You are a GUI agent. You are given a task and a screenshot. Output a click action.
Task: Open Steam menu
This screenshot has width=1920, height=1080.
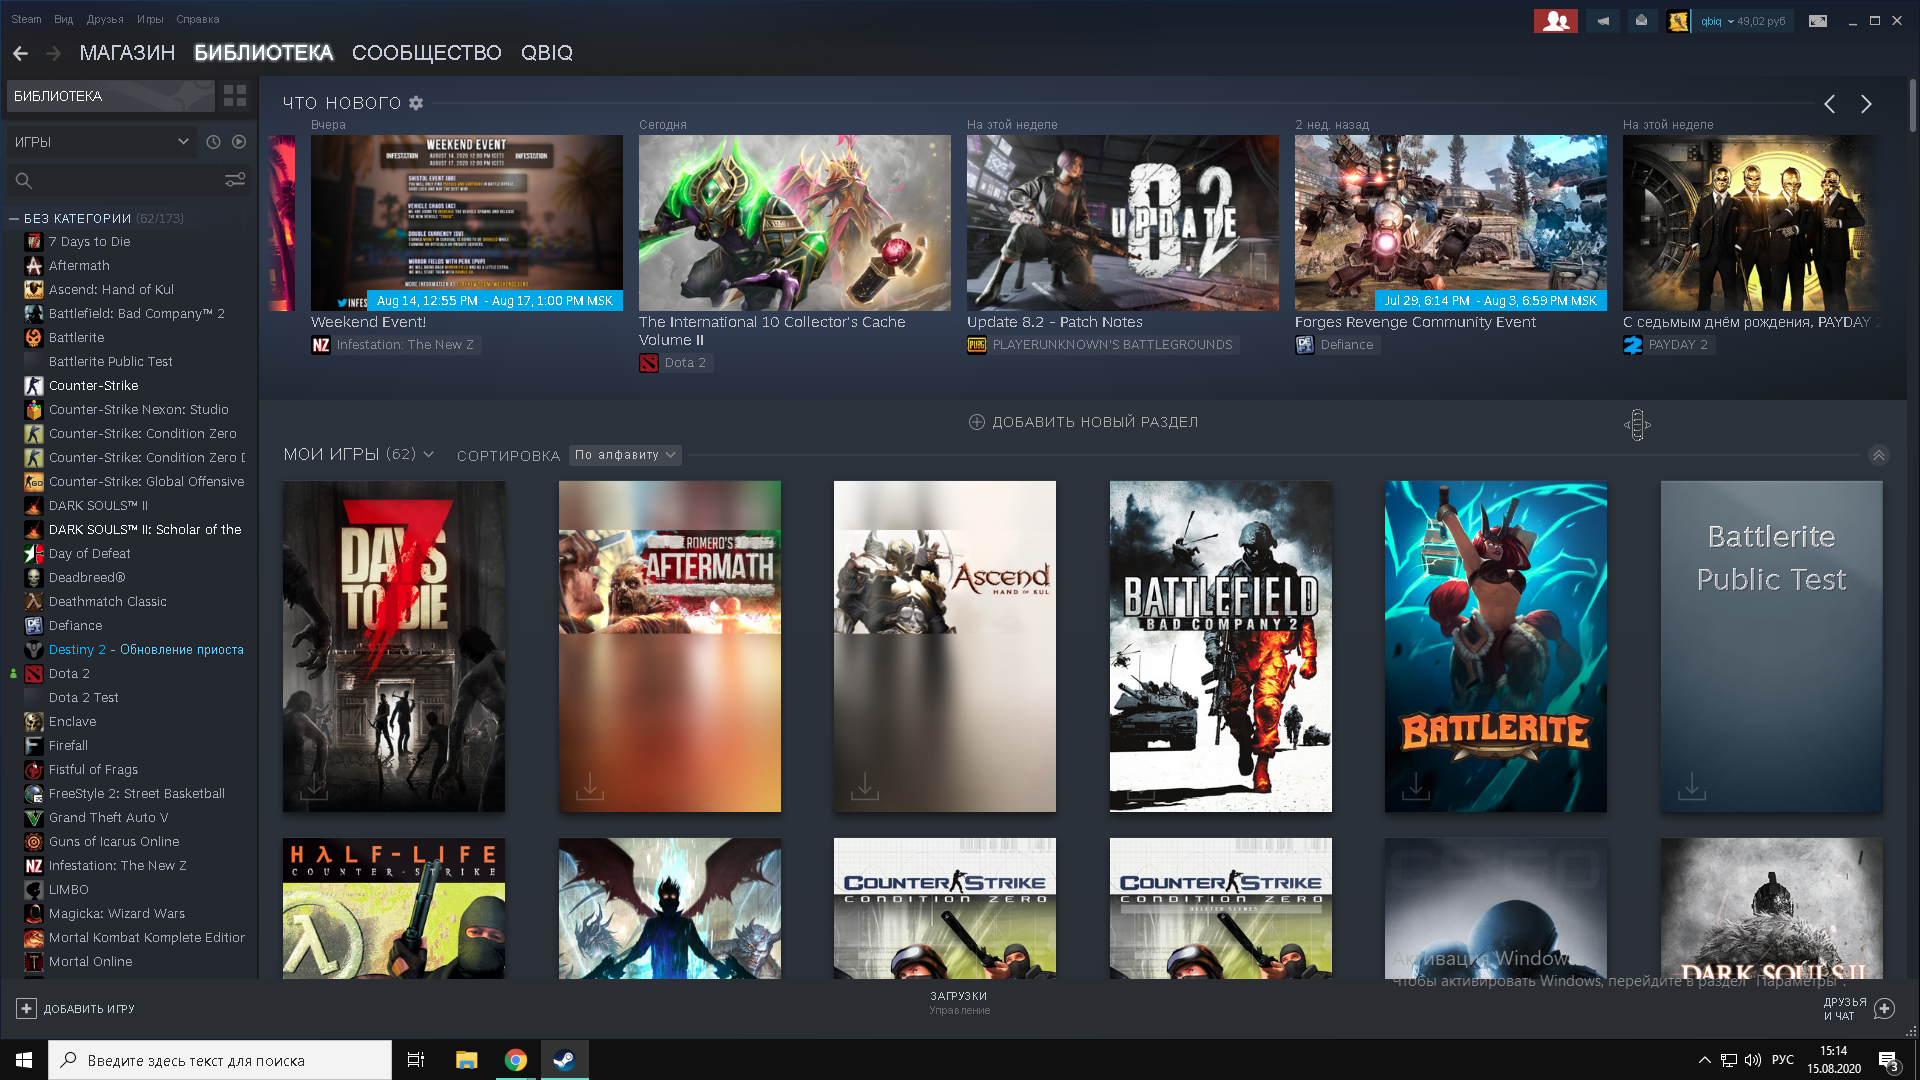point(27,19)
